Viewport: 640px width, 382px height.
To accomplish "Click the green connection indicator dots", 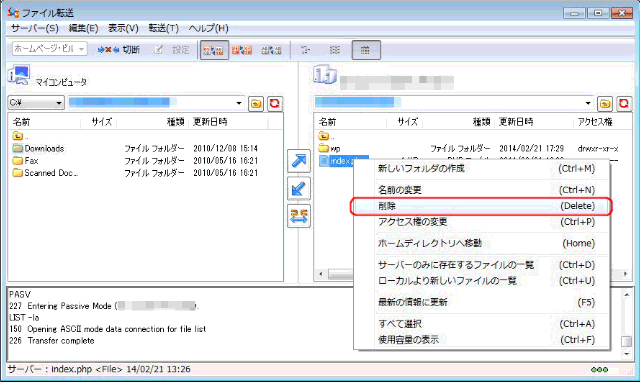I will coord(599,370).
